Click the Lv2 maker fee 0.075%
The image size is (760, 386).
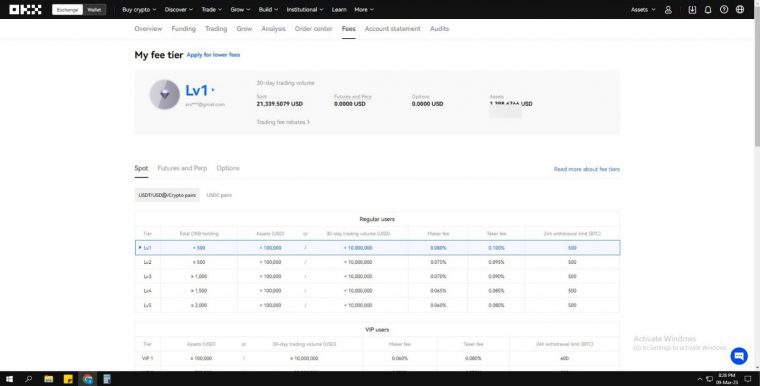click(438, 262)
